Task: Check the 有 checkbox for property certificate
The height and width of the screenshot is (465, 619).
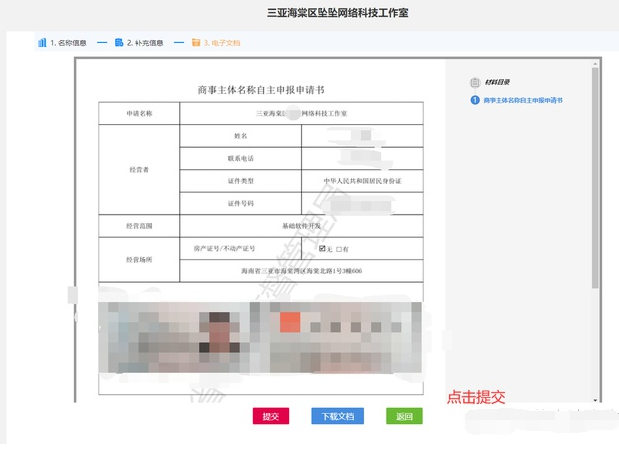Action: [x=340, y=248]
